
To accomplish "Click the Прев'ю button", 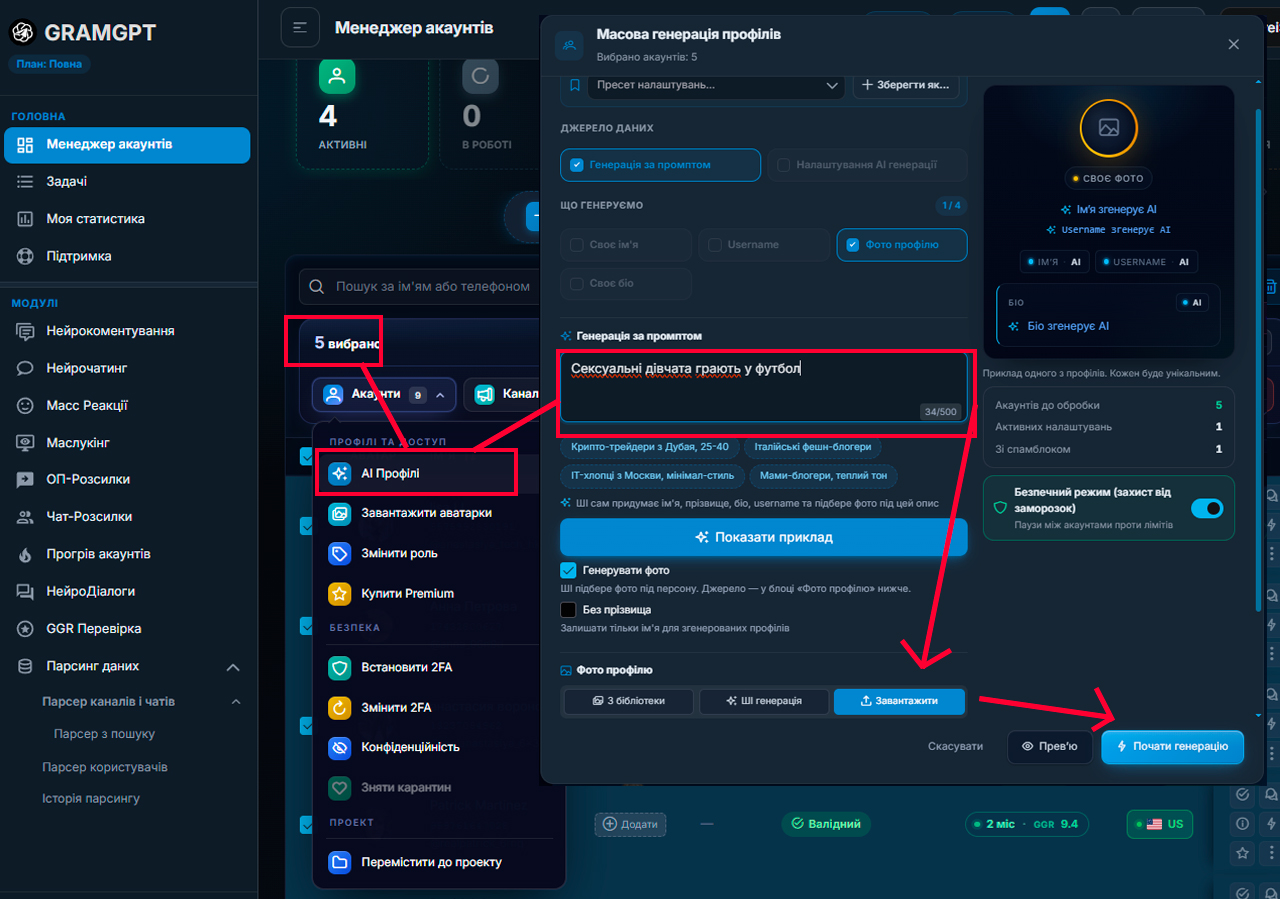I will (1049, 747).
